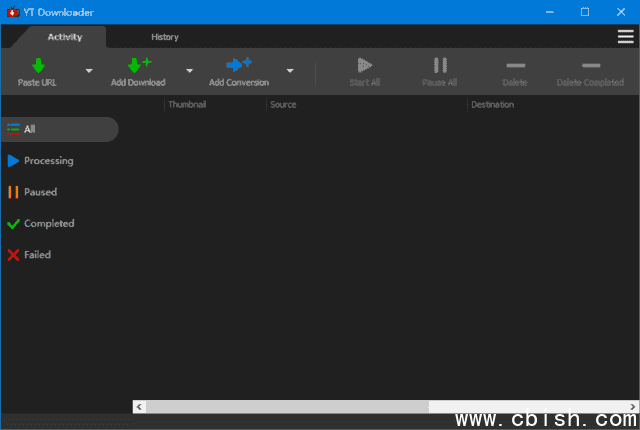
Task: Show Processing items in sidebar
Action: coord(41,161)
